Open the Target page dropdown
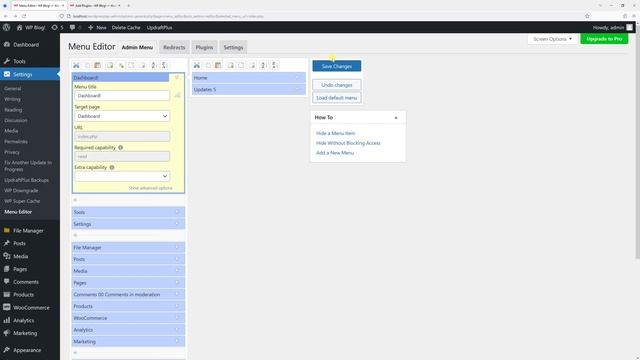640x360 pixels. (122, 116)
